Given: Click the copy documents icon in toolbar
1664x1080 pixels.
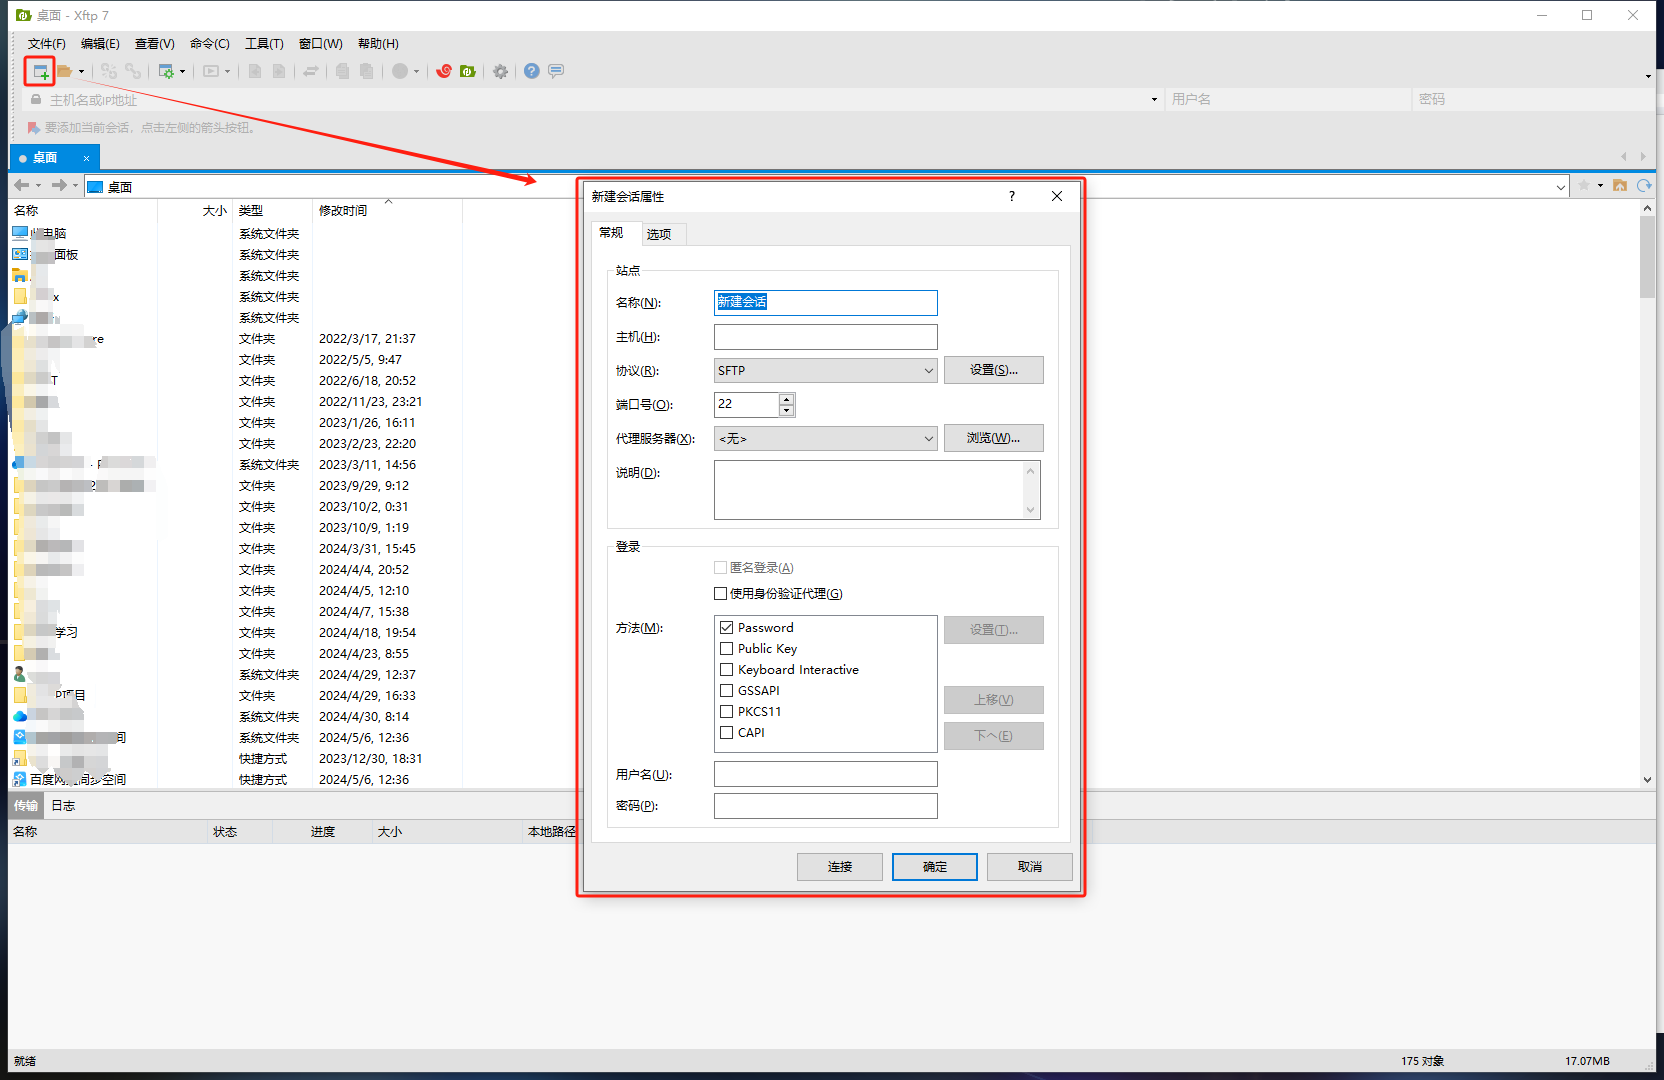Looking at the screenshot, I should click(x=343, y=72).
